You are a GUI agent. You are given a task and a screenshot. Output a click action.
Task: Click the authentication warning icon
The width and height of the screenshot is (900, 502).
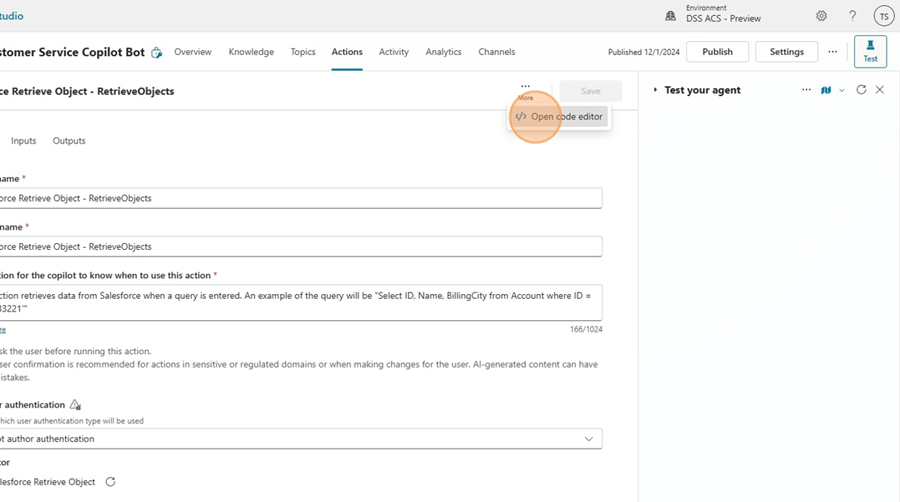tap(74, 405)
